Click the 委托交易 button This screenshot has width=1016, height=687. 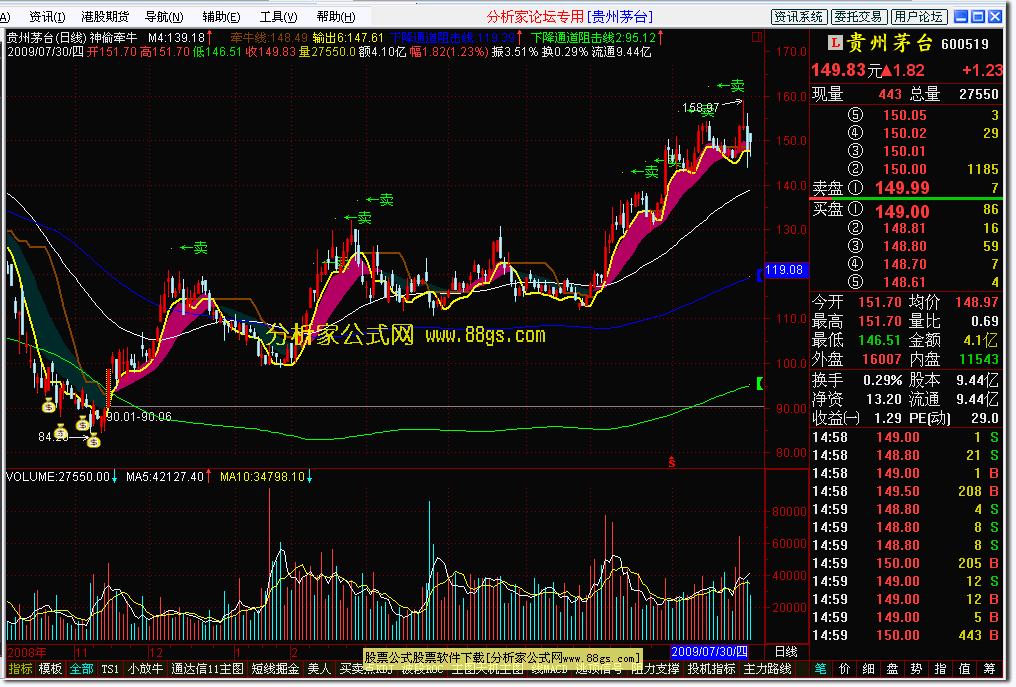click(x=857, y=17)
